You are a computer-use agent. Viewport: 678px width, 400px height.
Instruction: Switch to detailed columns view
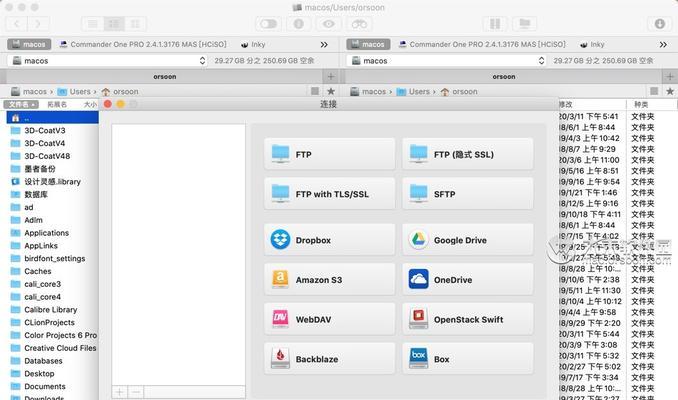click(x=114, y=24)
